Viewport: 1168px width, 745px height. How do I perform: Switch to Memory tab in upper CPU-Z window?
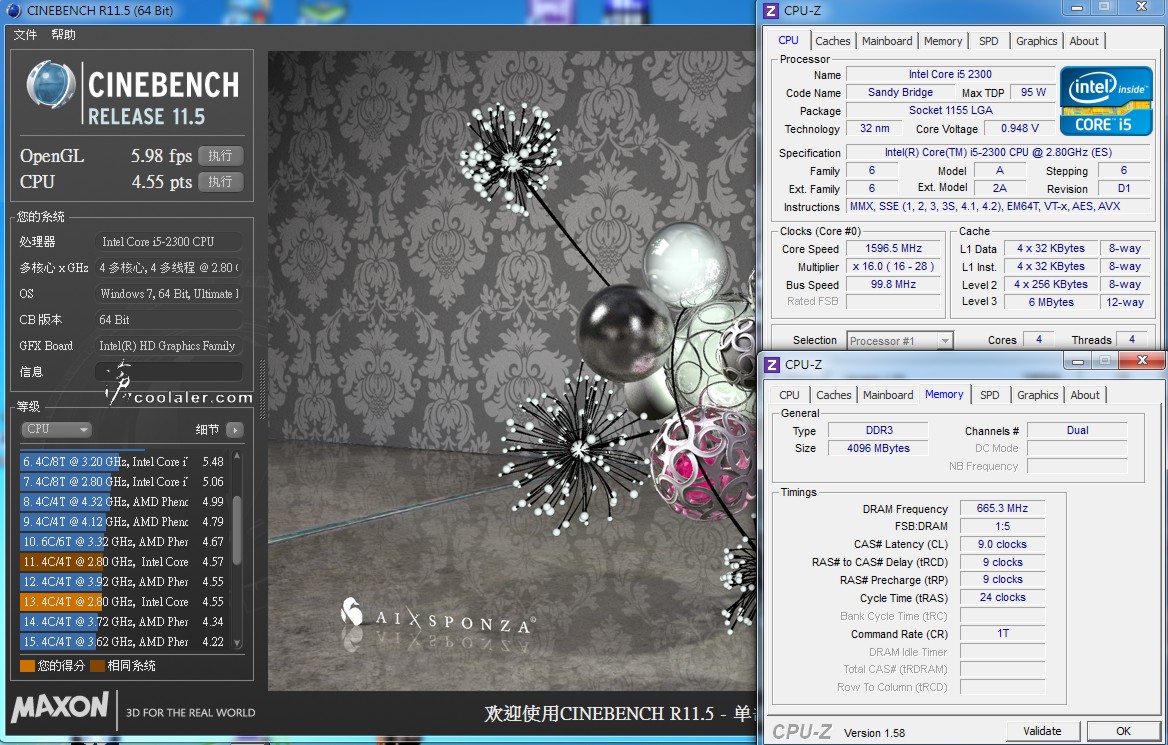(943, 41)
